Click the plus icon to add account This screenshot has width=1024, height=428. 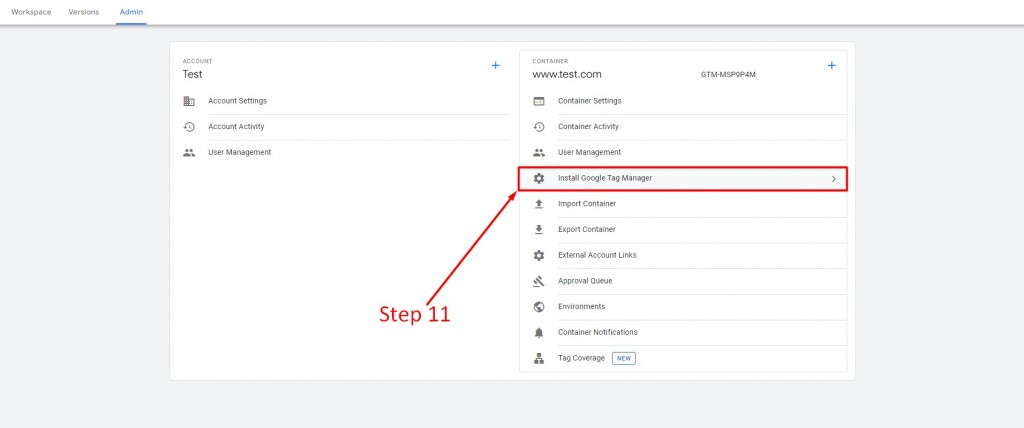[x=496, y=65]
